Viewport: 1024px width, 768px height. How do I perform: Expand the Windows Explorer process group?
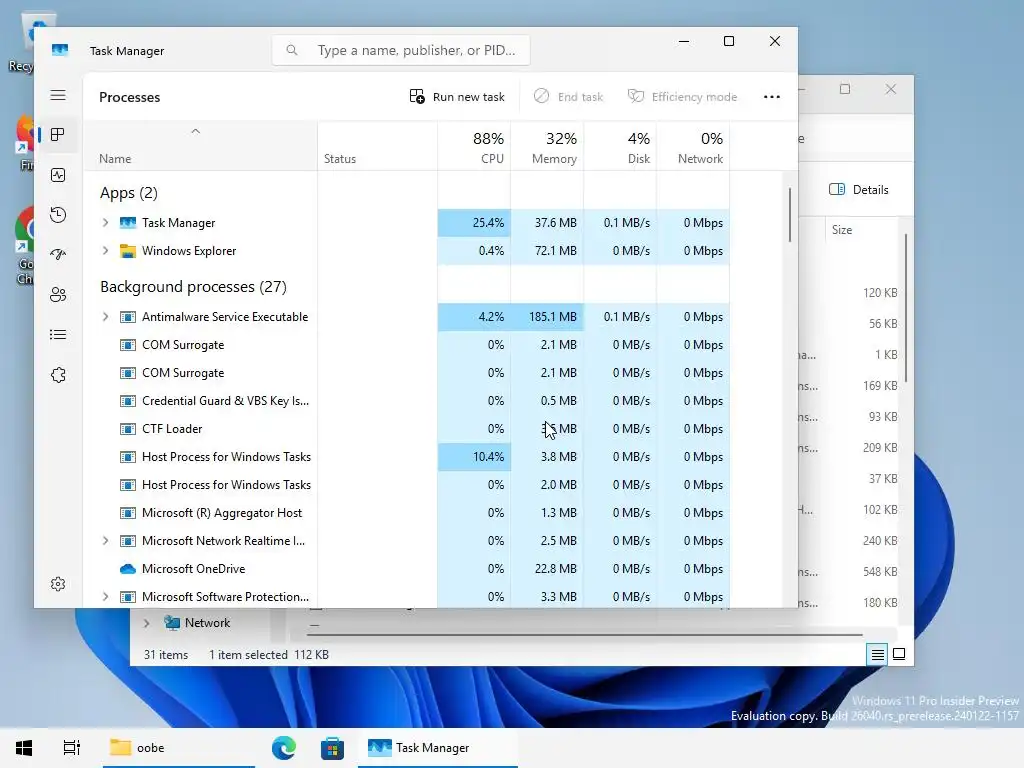point(105,251)
